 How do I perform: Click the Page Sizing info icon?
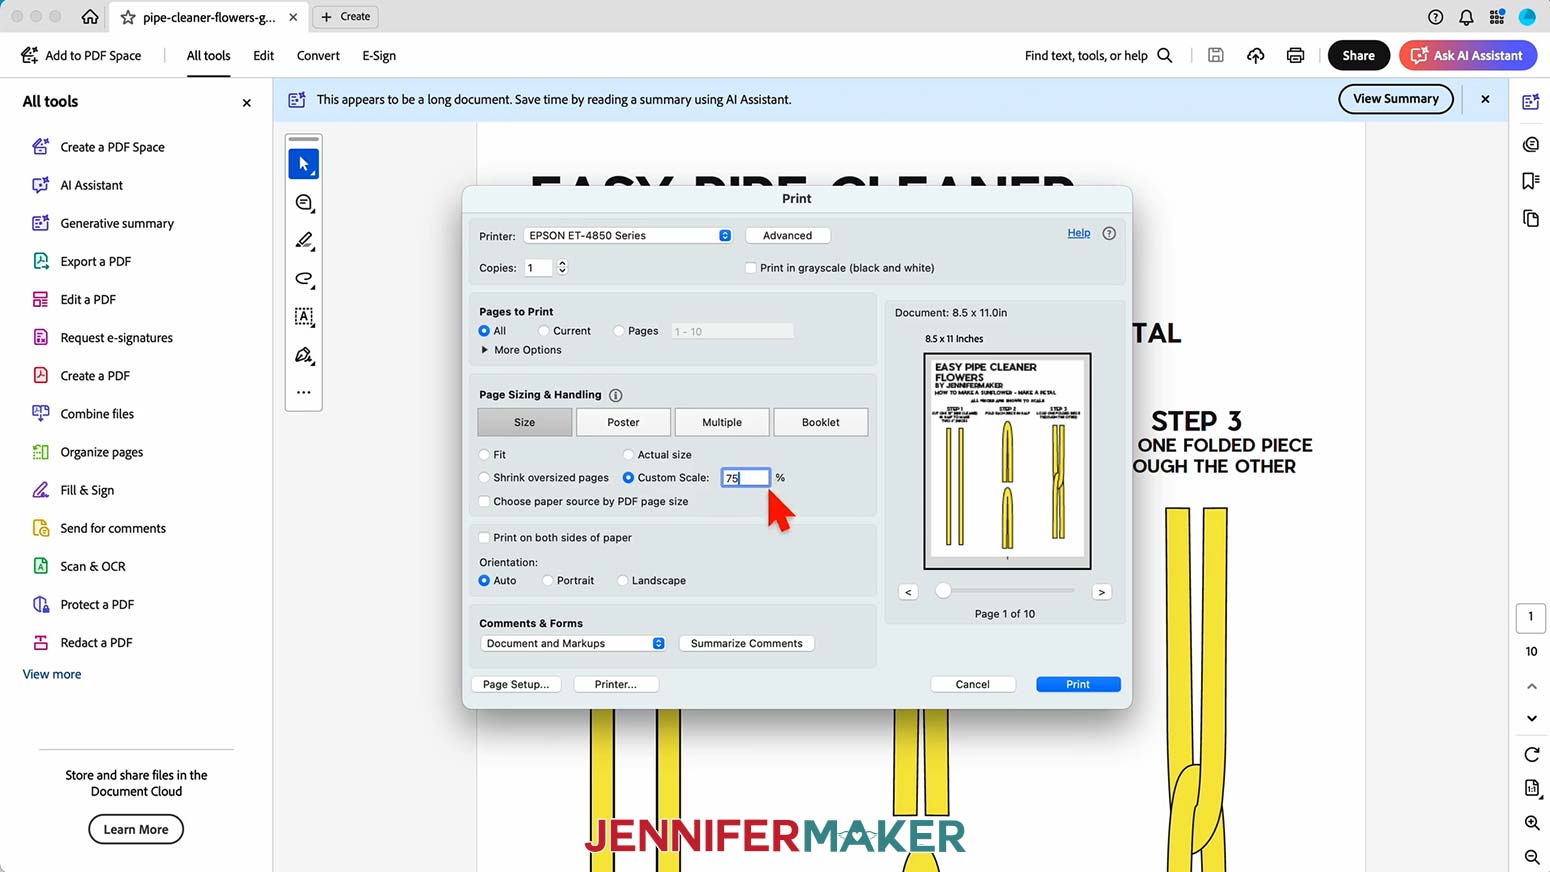(615, 395)
